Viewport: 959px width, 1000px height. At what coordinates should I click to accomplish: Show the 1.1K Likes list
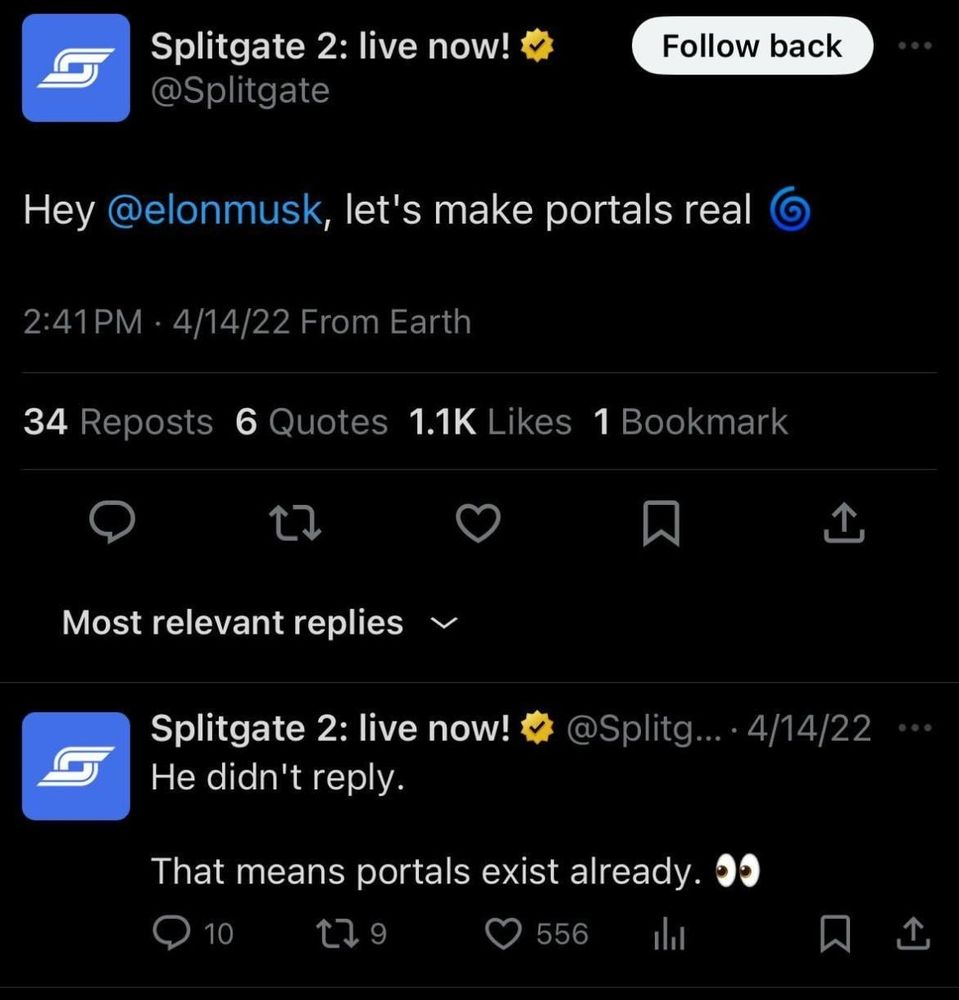pyautogui.click(x=489, y=422)
